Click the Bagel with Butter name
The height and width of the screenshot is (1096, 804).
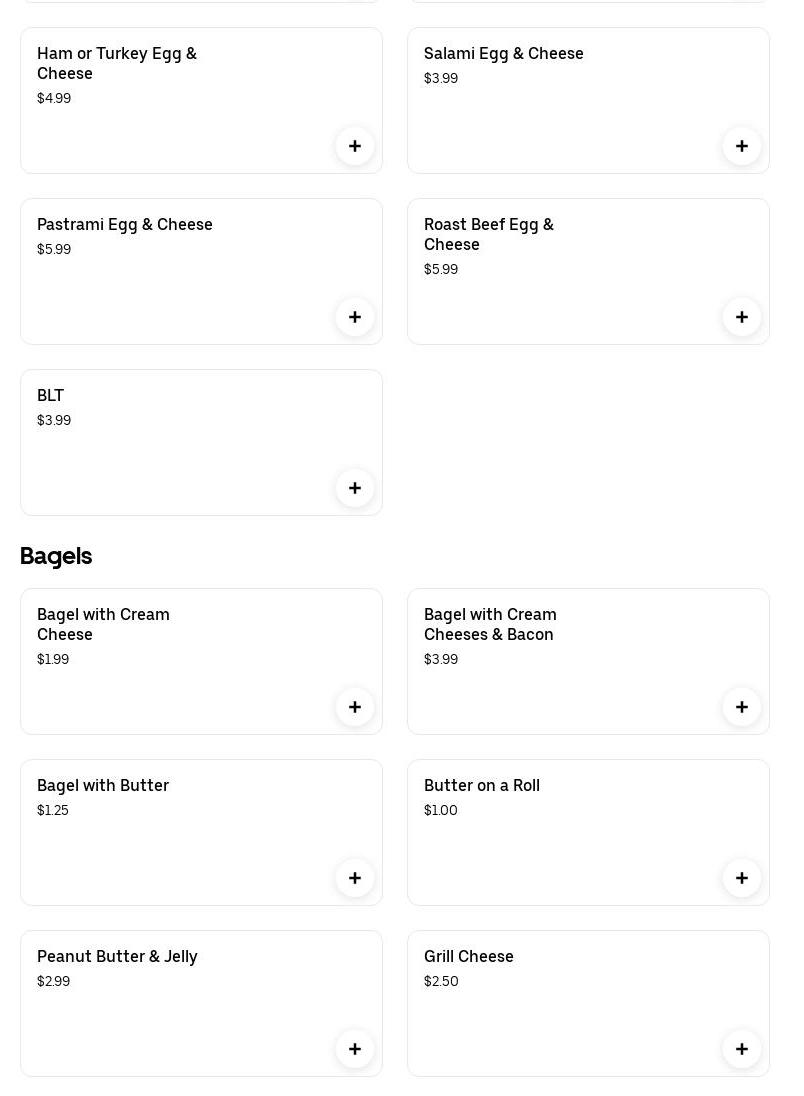pyautogui.click(x=103, y=786)
